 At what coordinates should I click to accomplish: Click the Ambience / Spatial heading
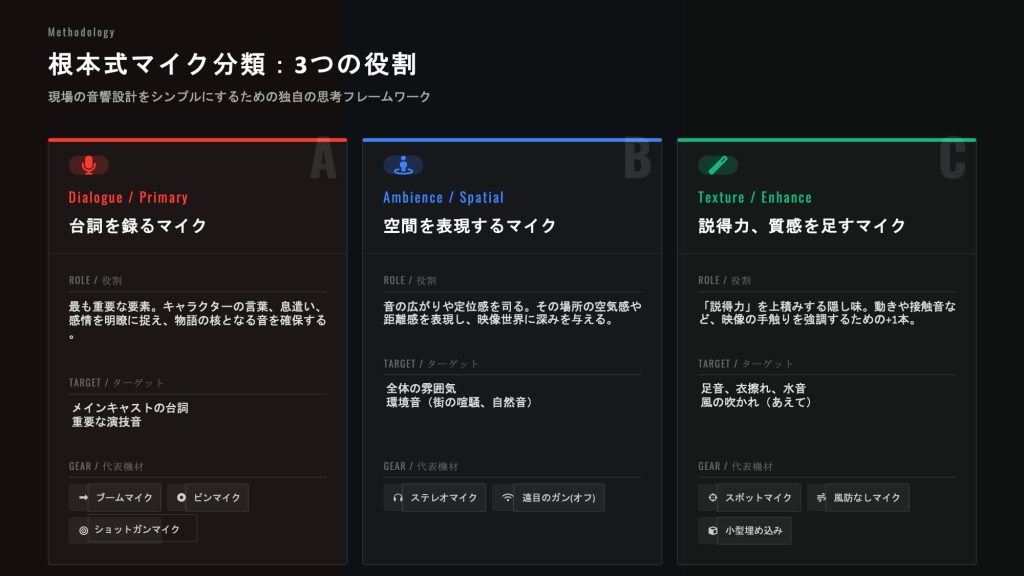(x=443, y=197)
